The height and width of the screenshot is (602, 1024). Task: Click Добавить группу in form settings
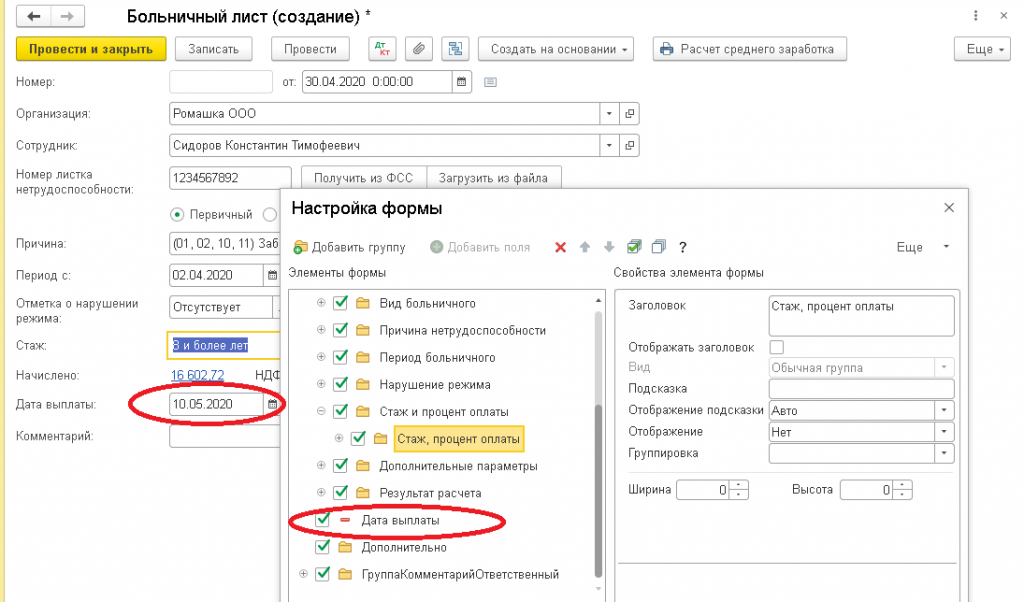point(349,247)
